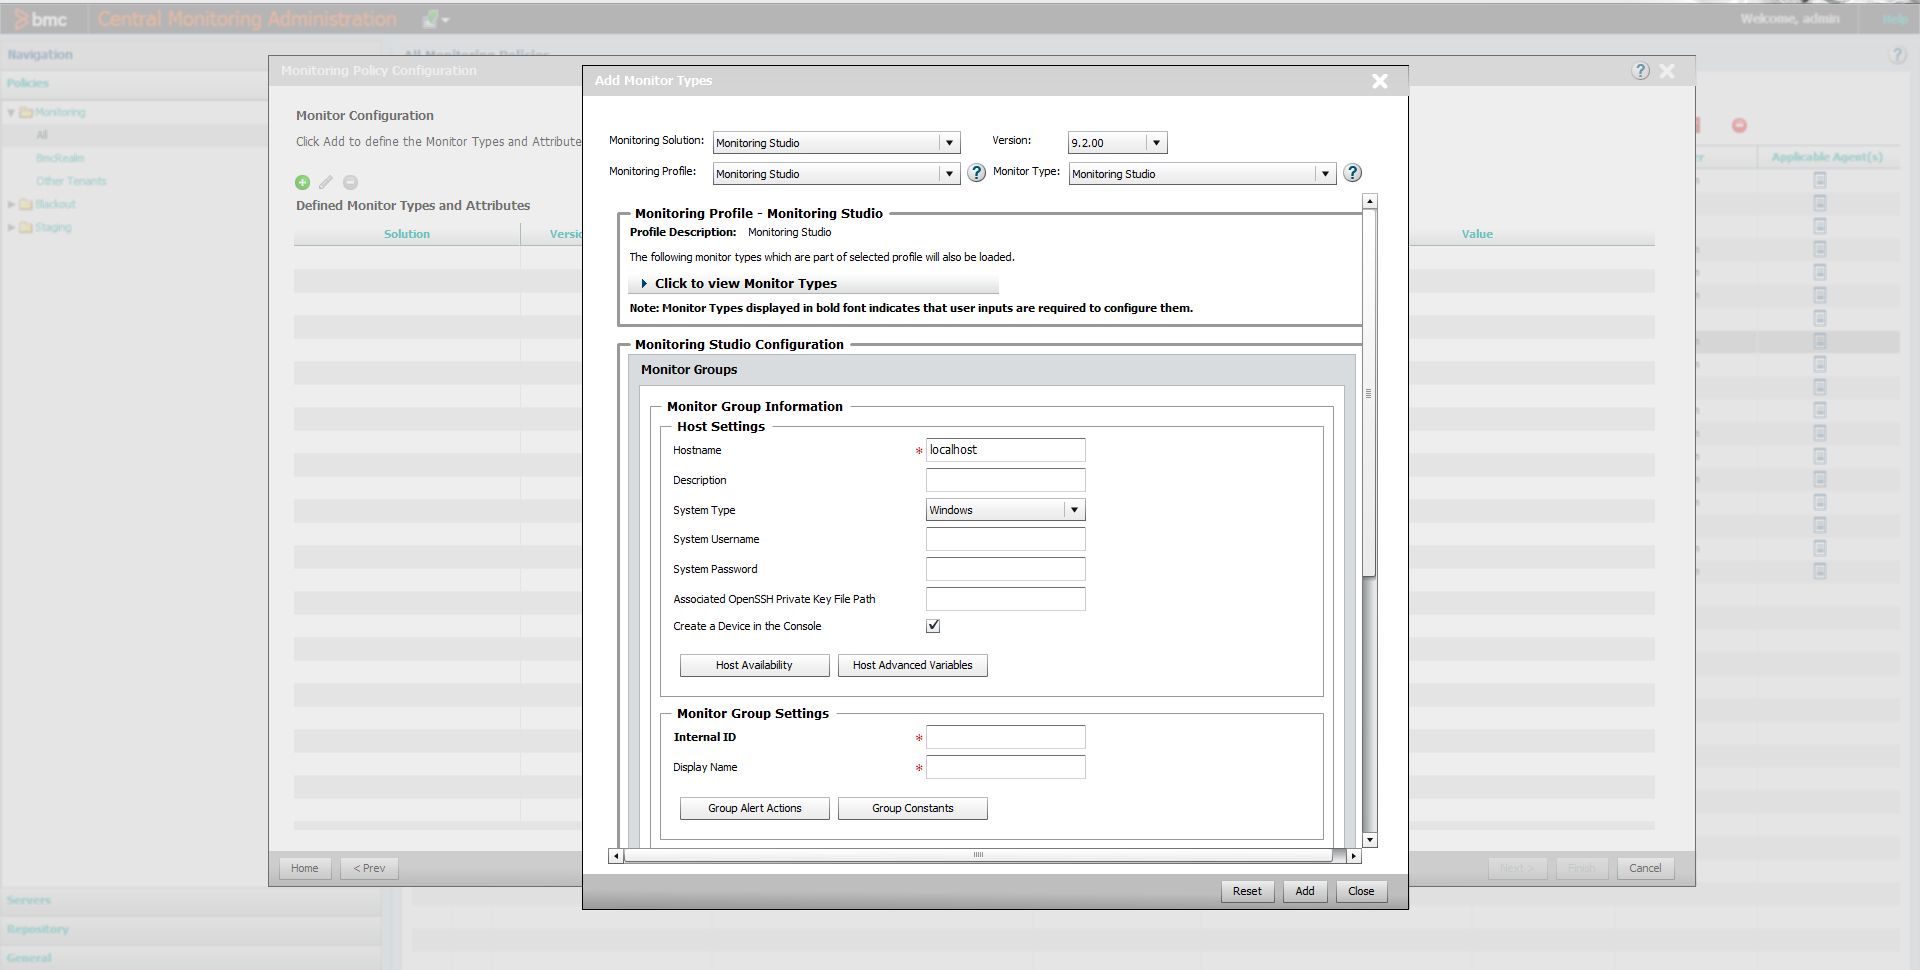Screen dimensions: 1920x970
Task: Click the Display Name input field
Action: point(1005,767)
